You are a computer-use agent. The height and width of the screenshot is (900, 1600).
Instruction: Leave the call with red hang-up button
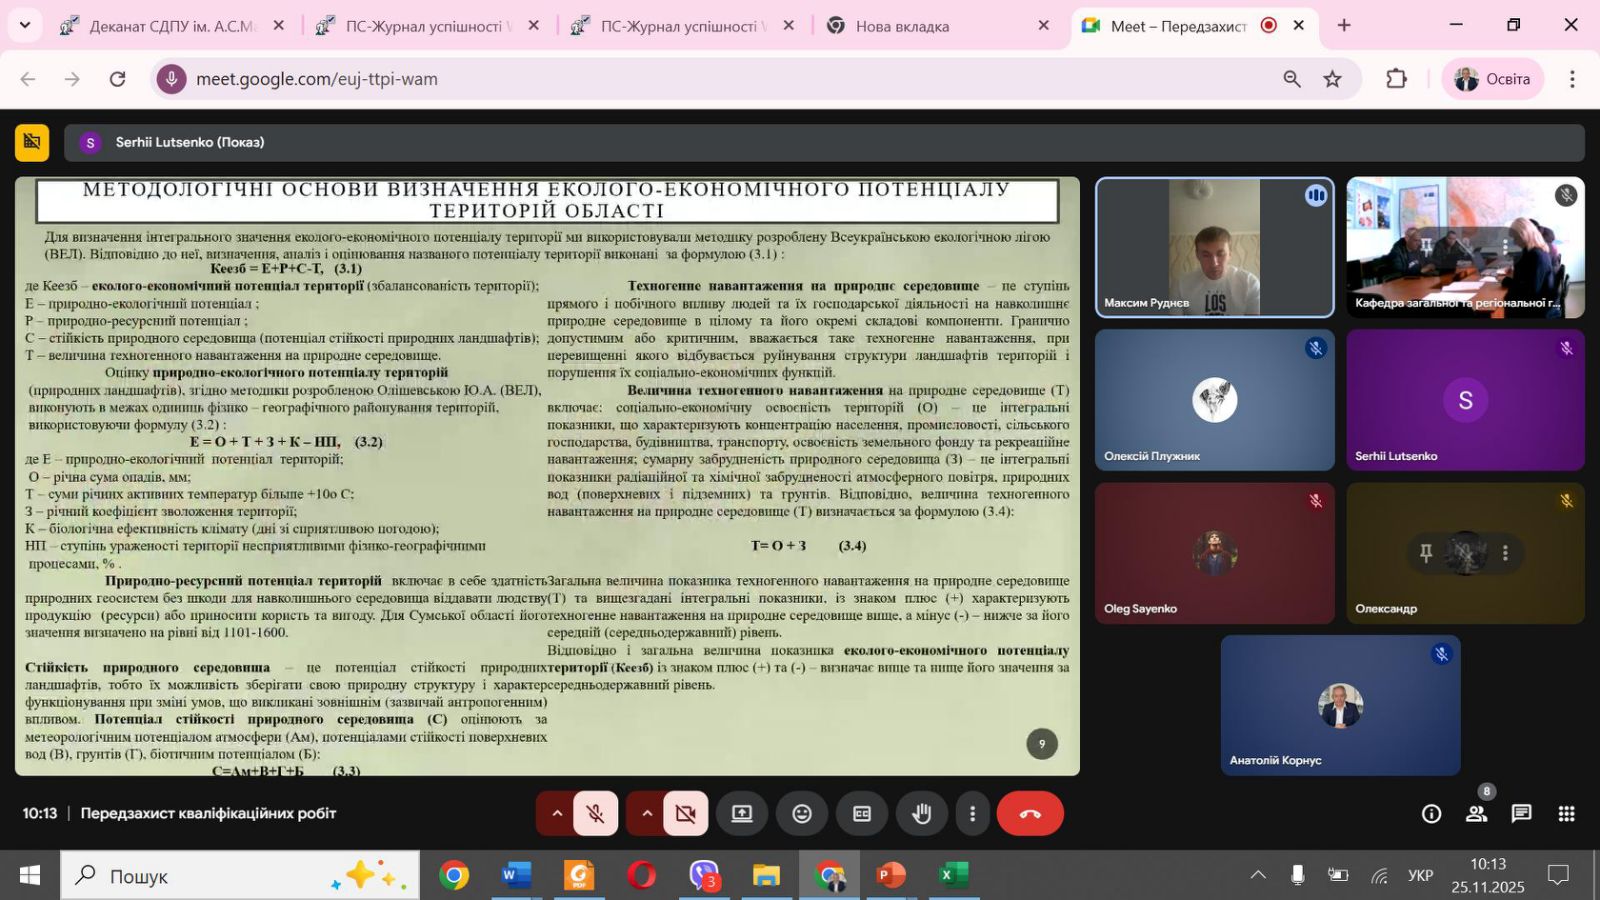click(1029, 814)
